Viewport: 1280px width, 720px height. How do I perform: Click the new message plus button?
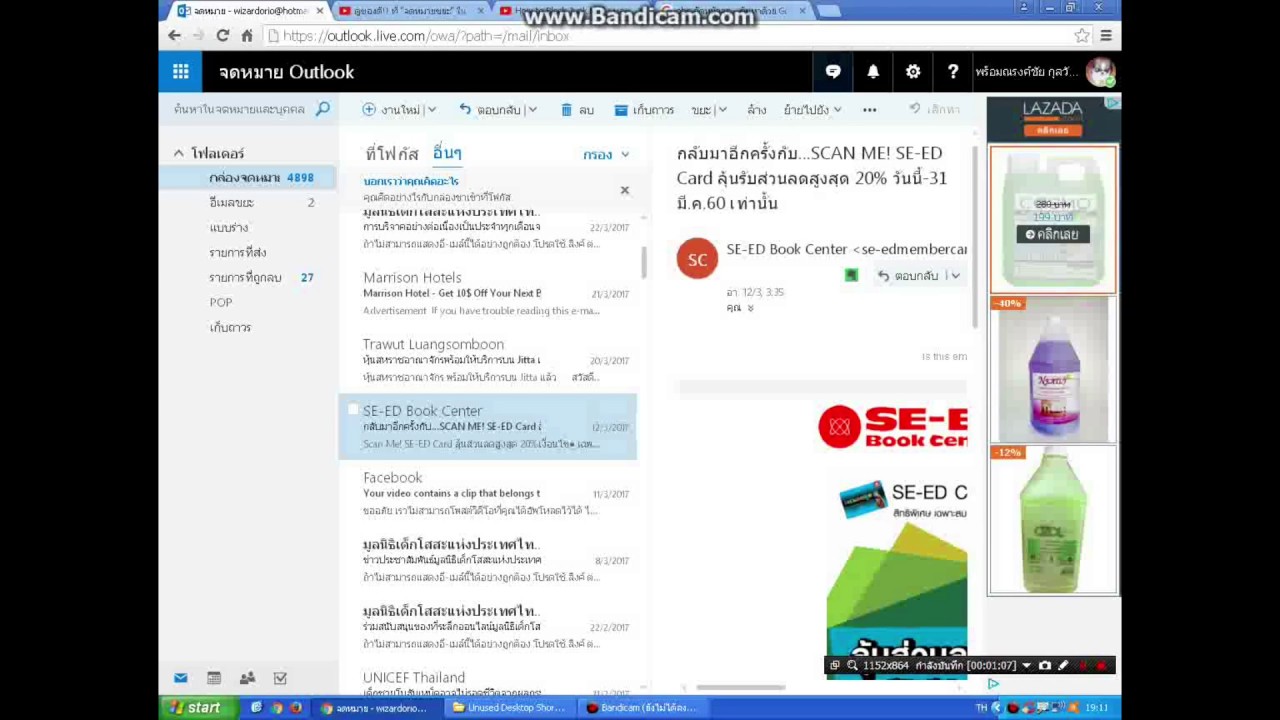click(x=369, y=109)
